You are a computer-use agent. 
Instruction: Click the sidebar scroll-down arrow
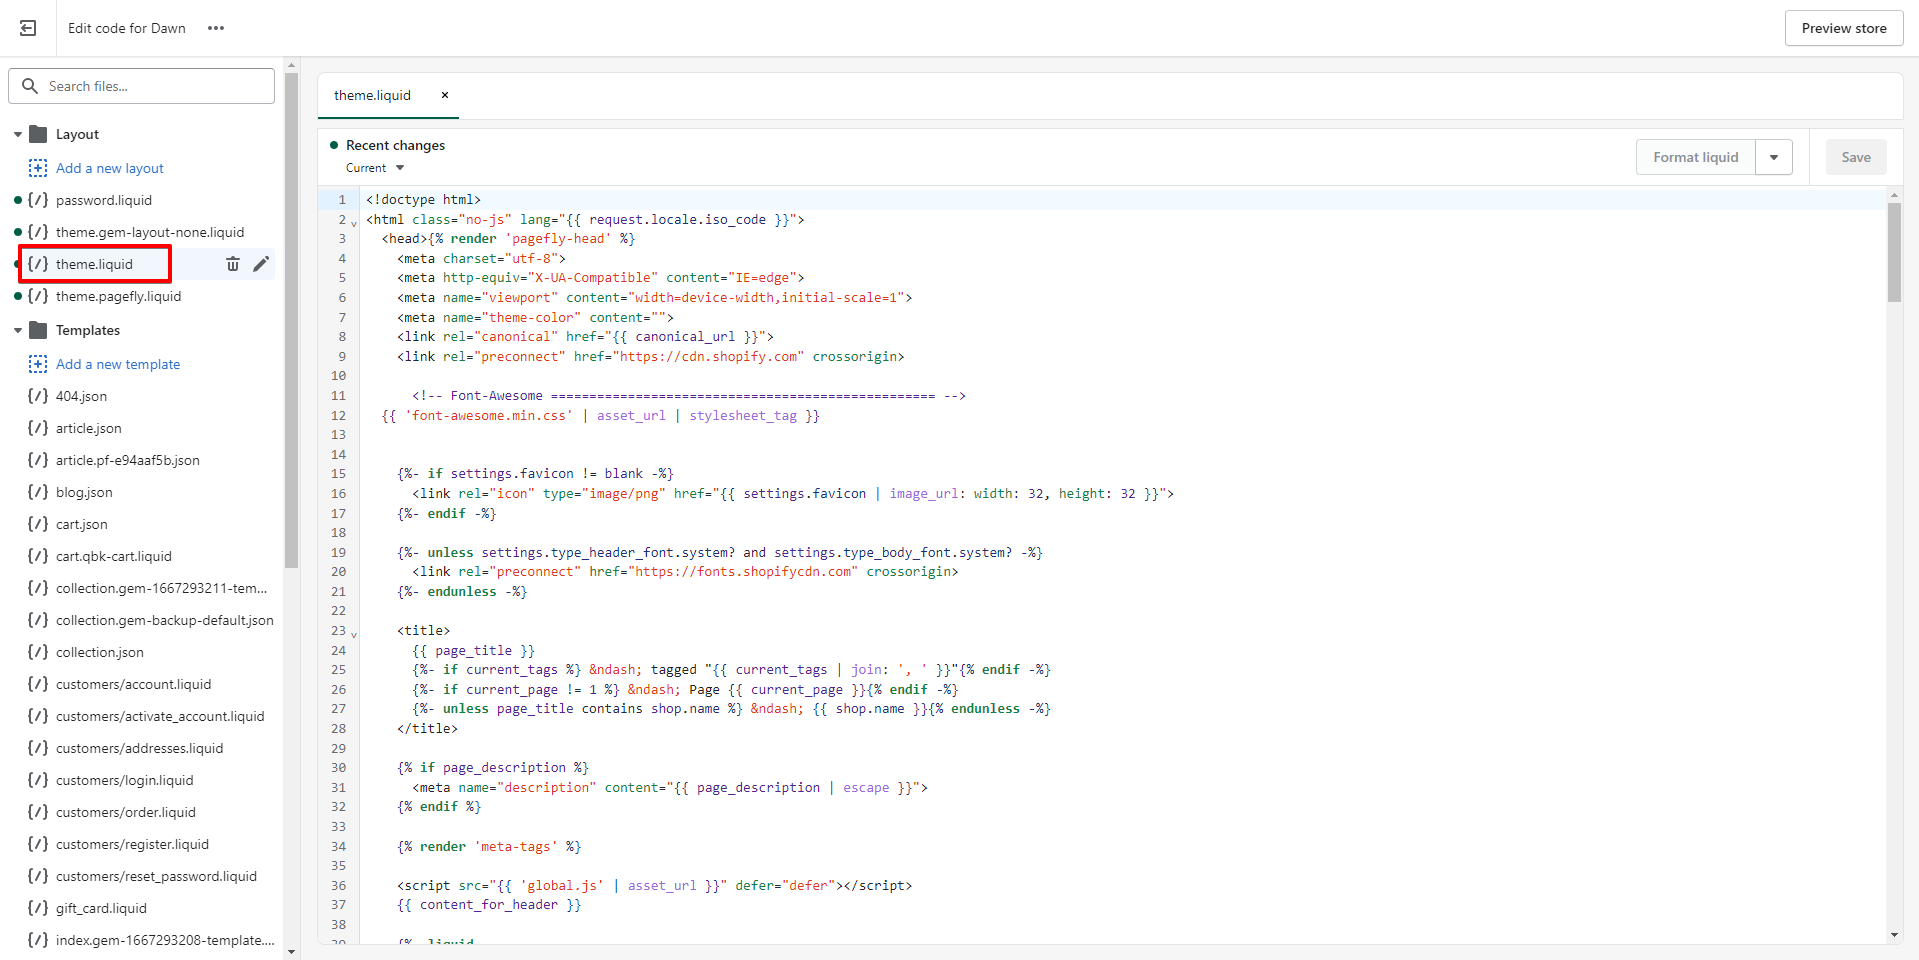[292, 952]
